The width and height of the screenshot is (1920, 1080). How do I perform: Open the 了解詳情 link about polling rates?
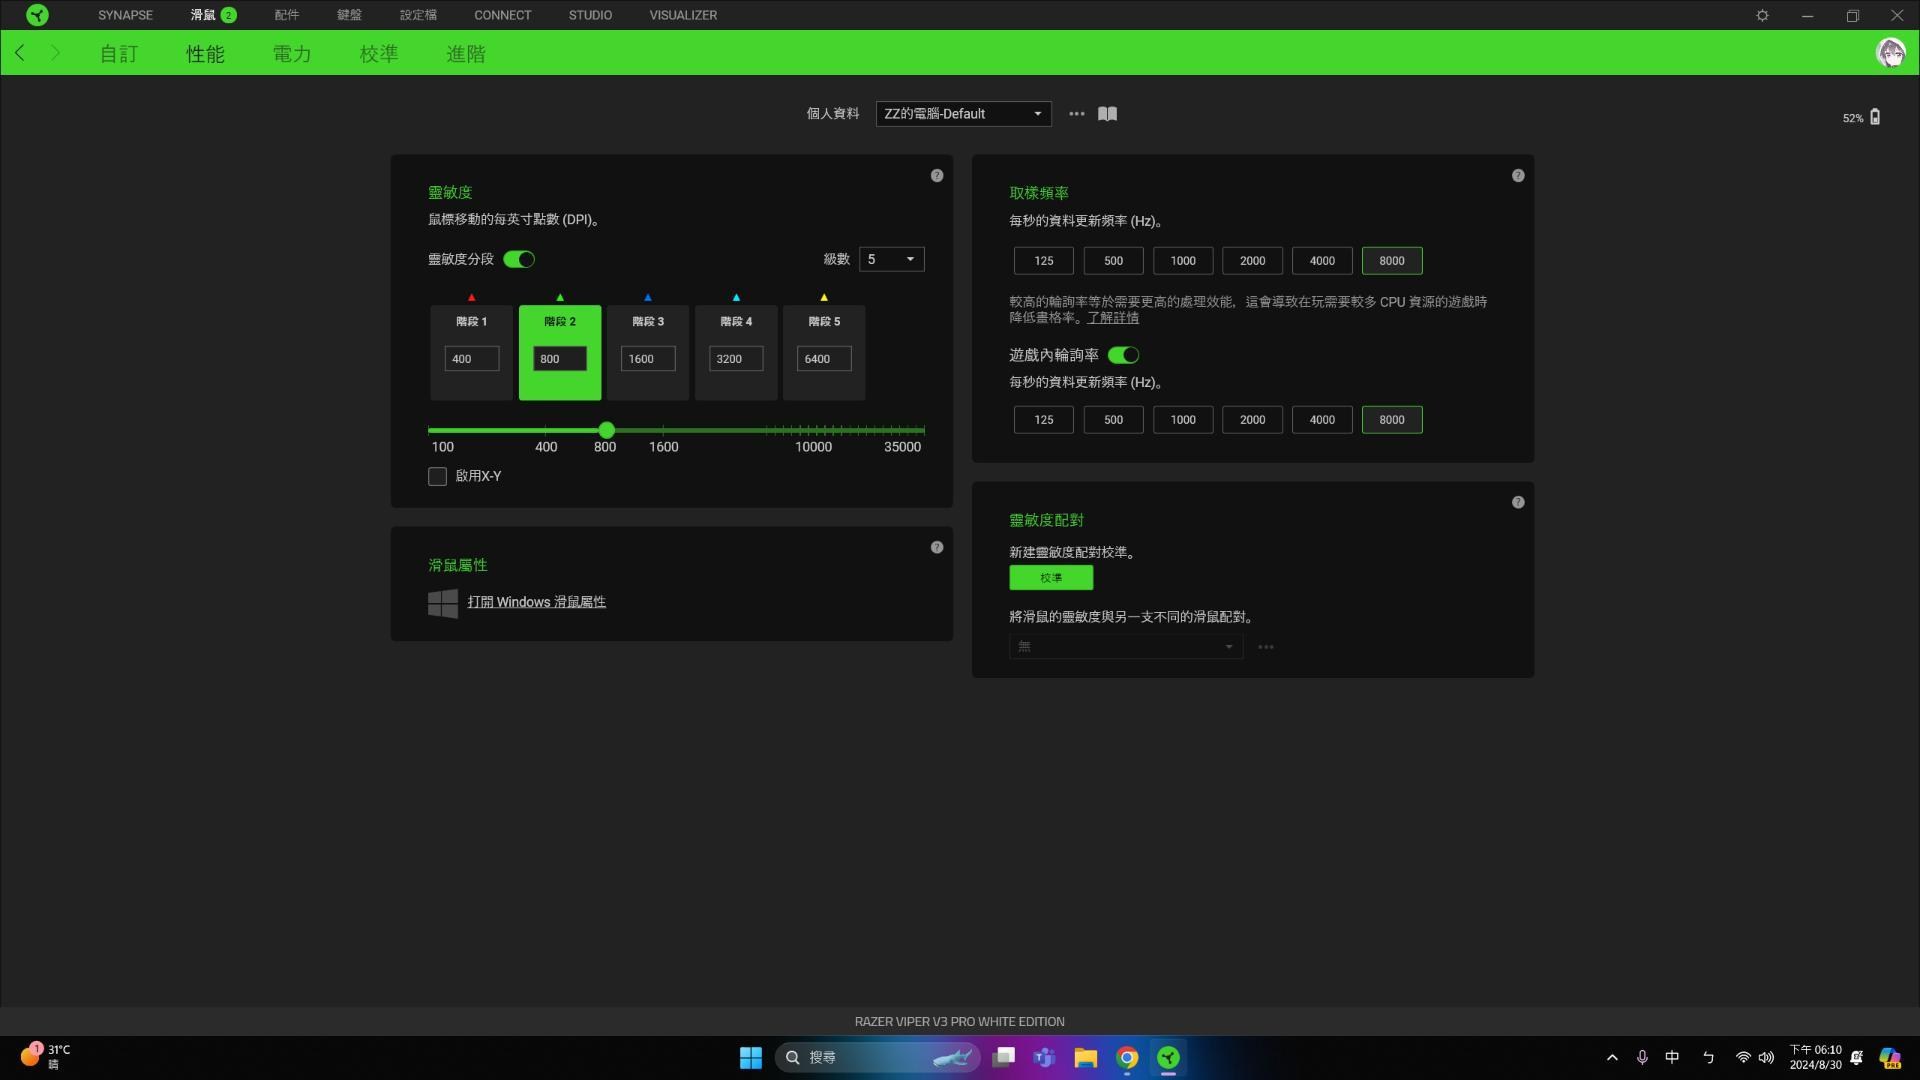pyautogui.click(x=1113, y=317)
